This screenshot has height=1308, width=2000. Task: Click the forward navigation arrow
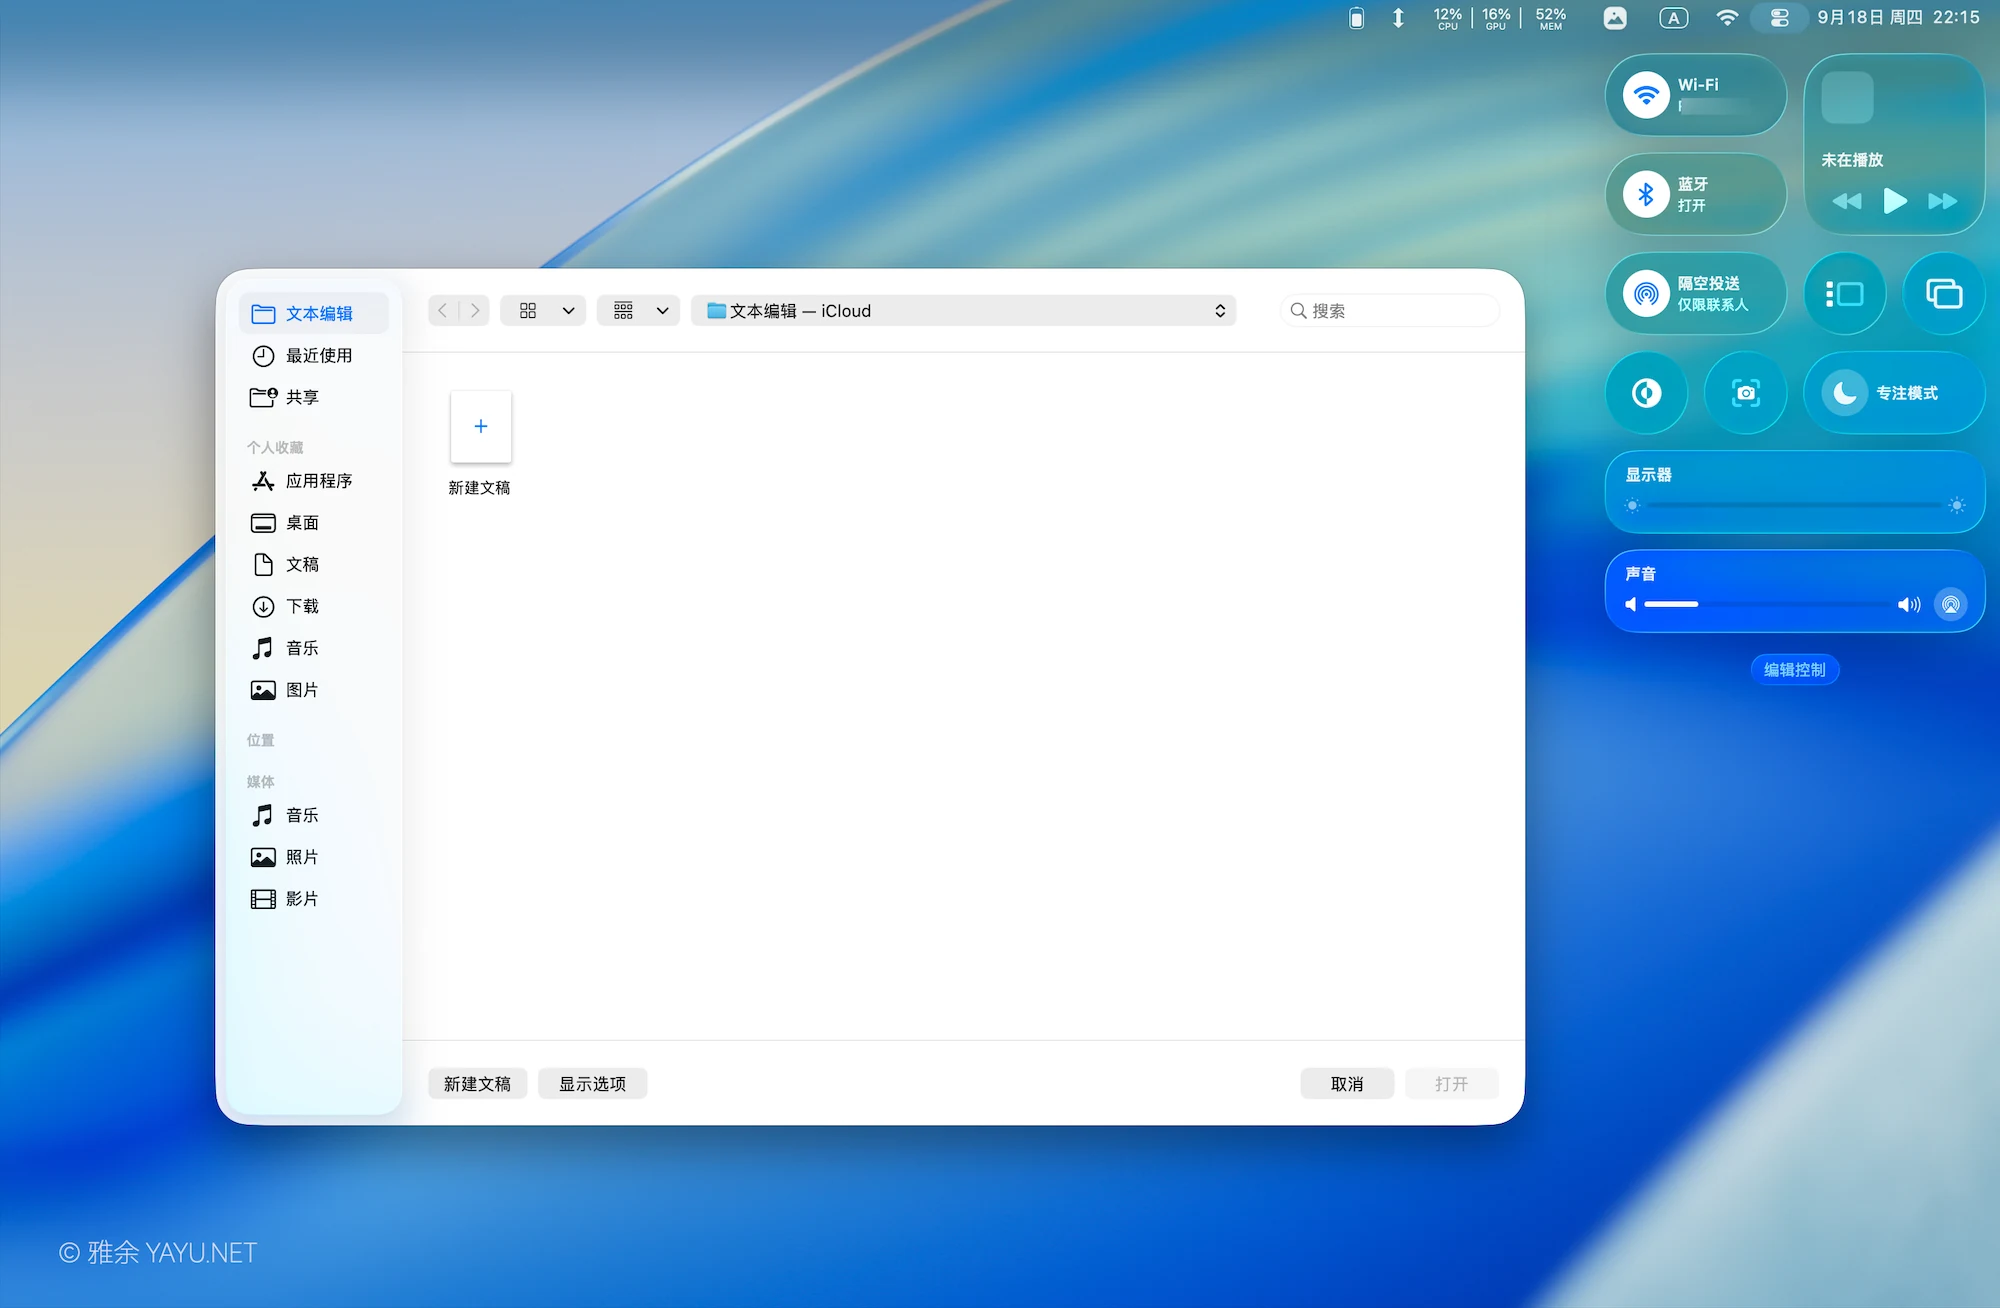475,311
